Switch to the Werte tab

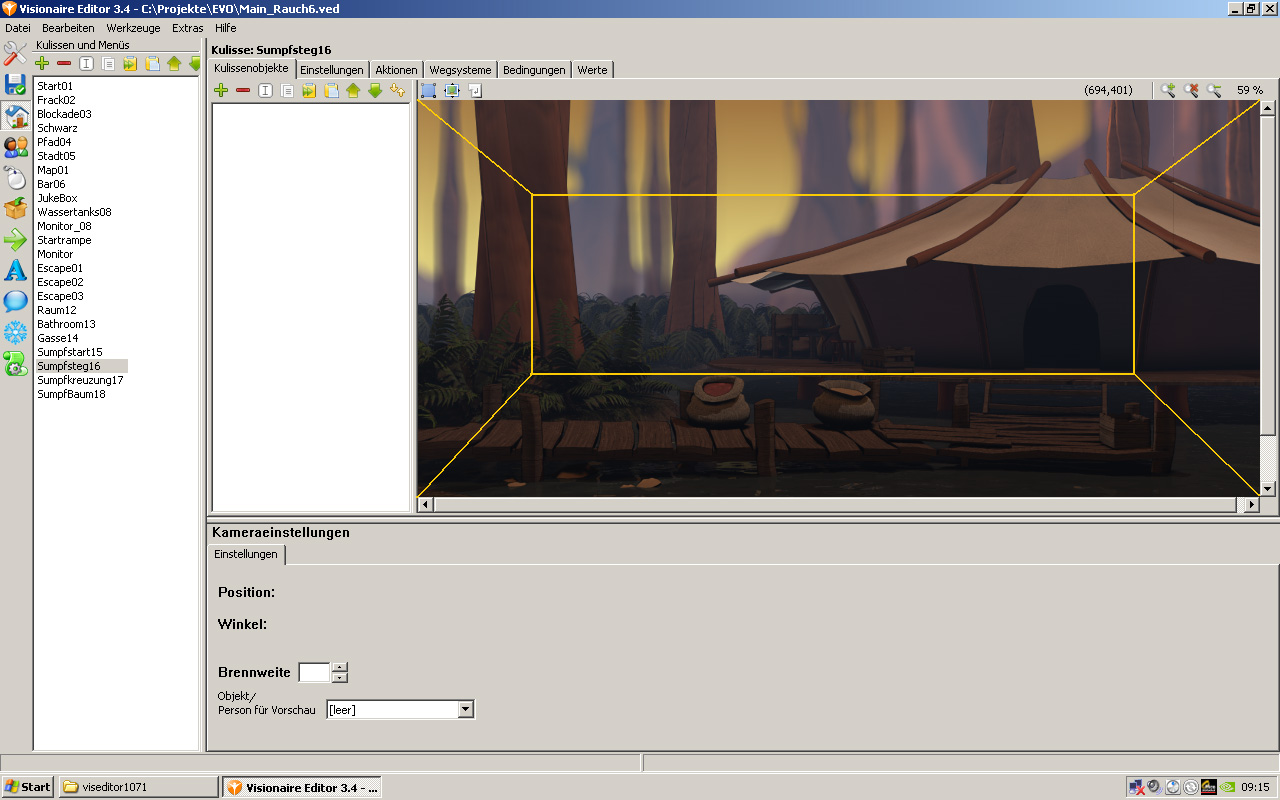pyautogui.click(x=592, y=70)
